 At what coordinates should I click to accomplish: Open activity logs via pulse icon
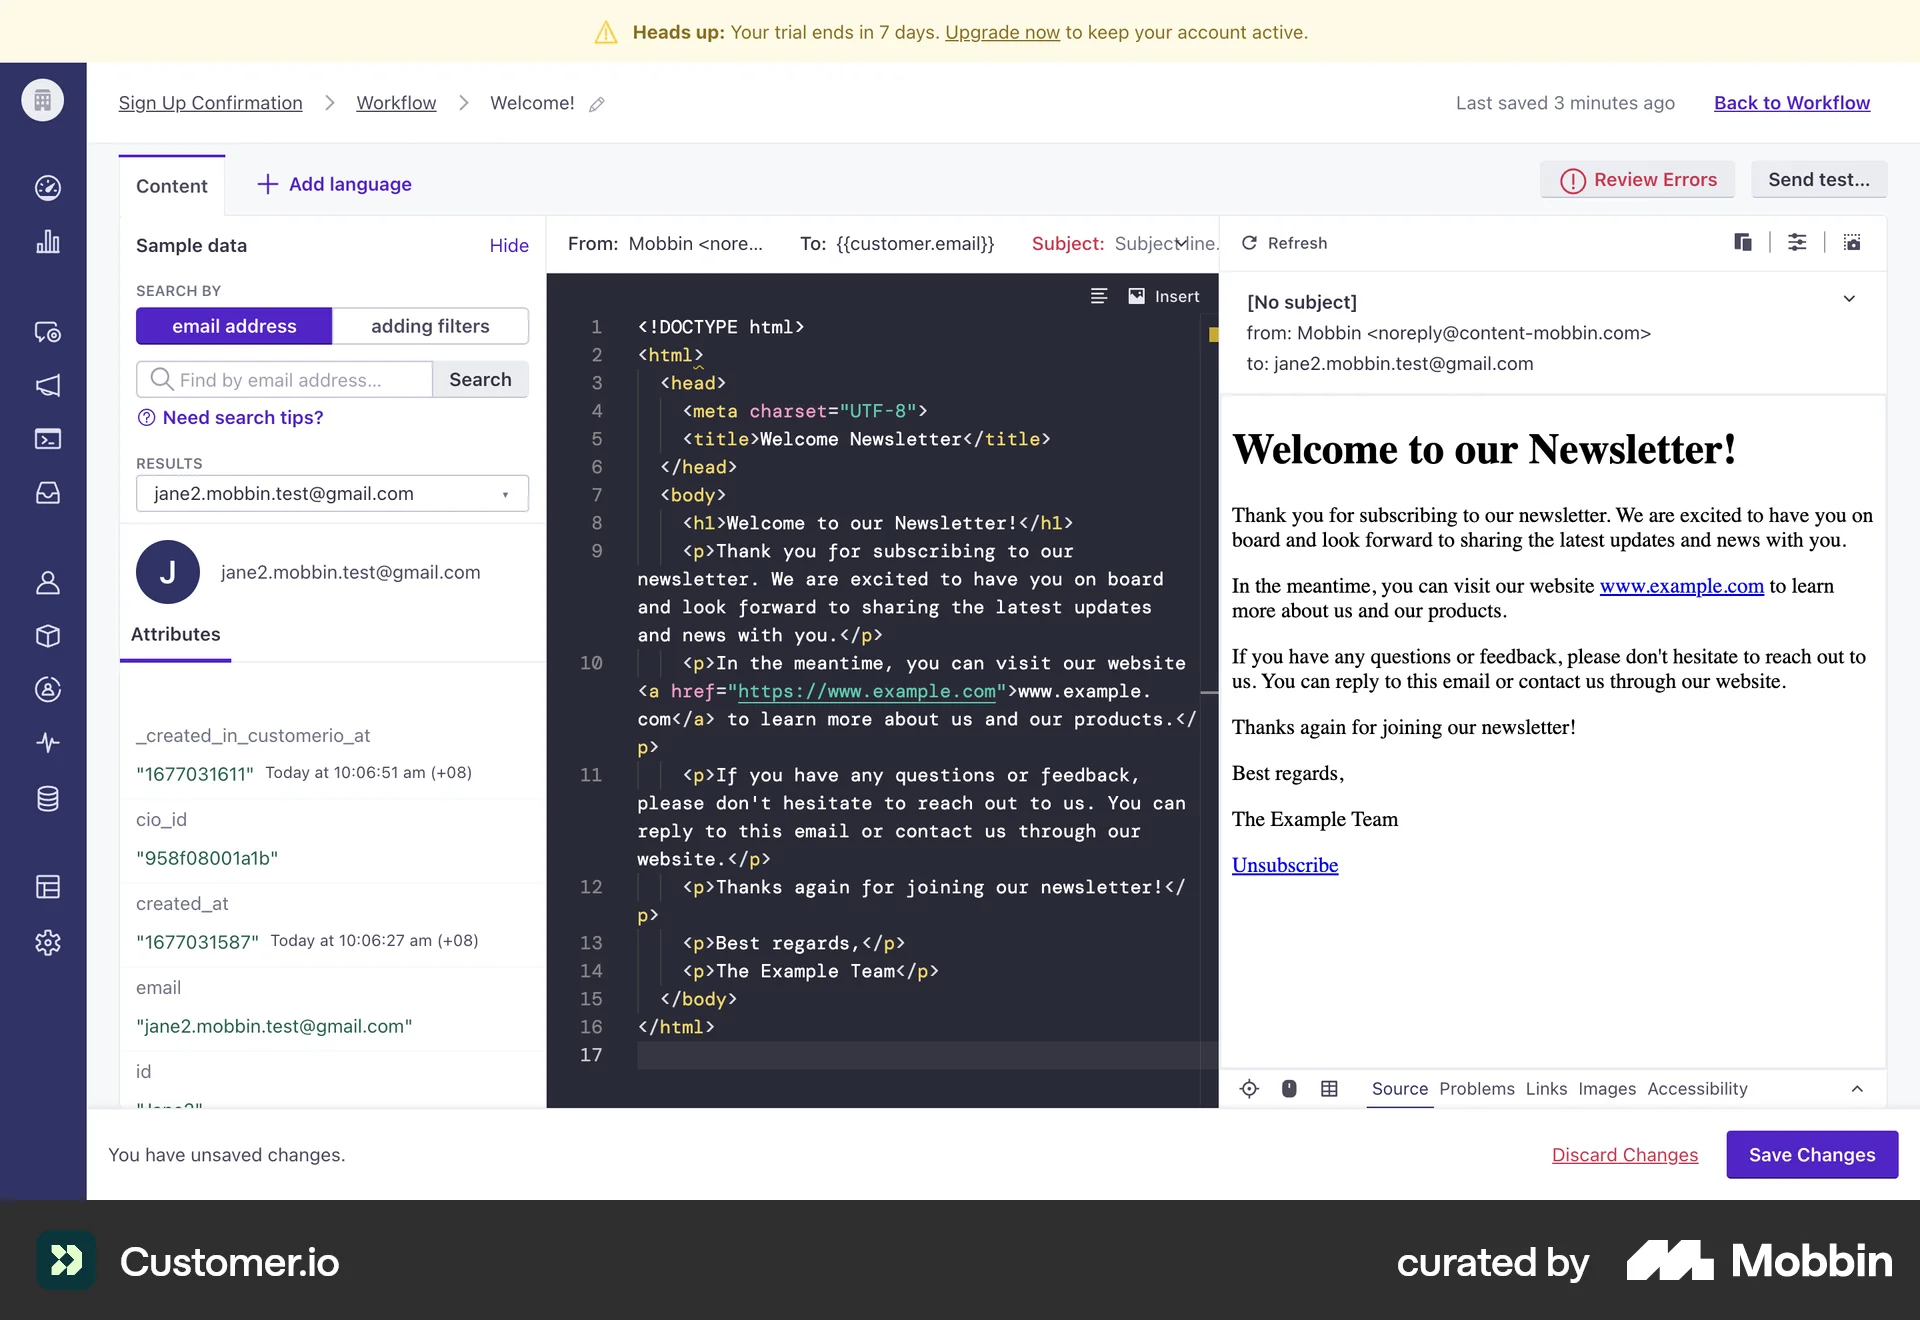coord(46,742)
